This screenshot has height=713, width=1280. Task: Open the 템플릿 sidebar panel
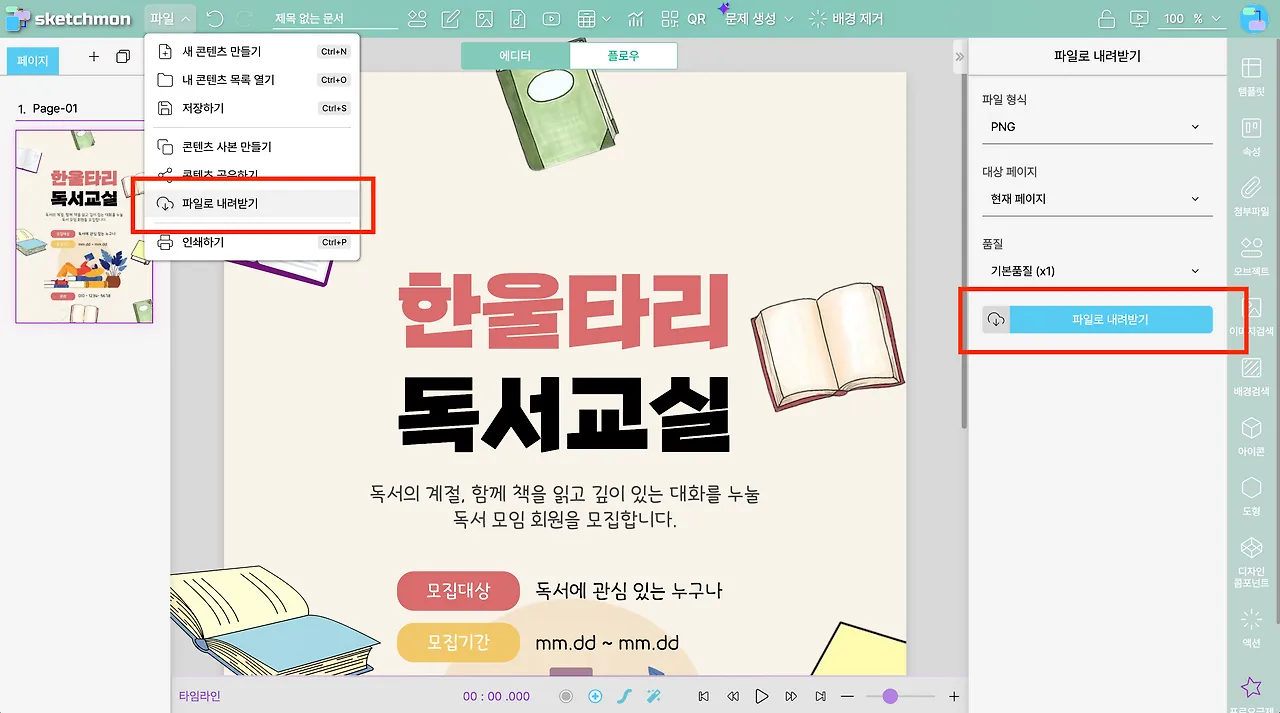pyautogui.click(x=1251, y=76)
